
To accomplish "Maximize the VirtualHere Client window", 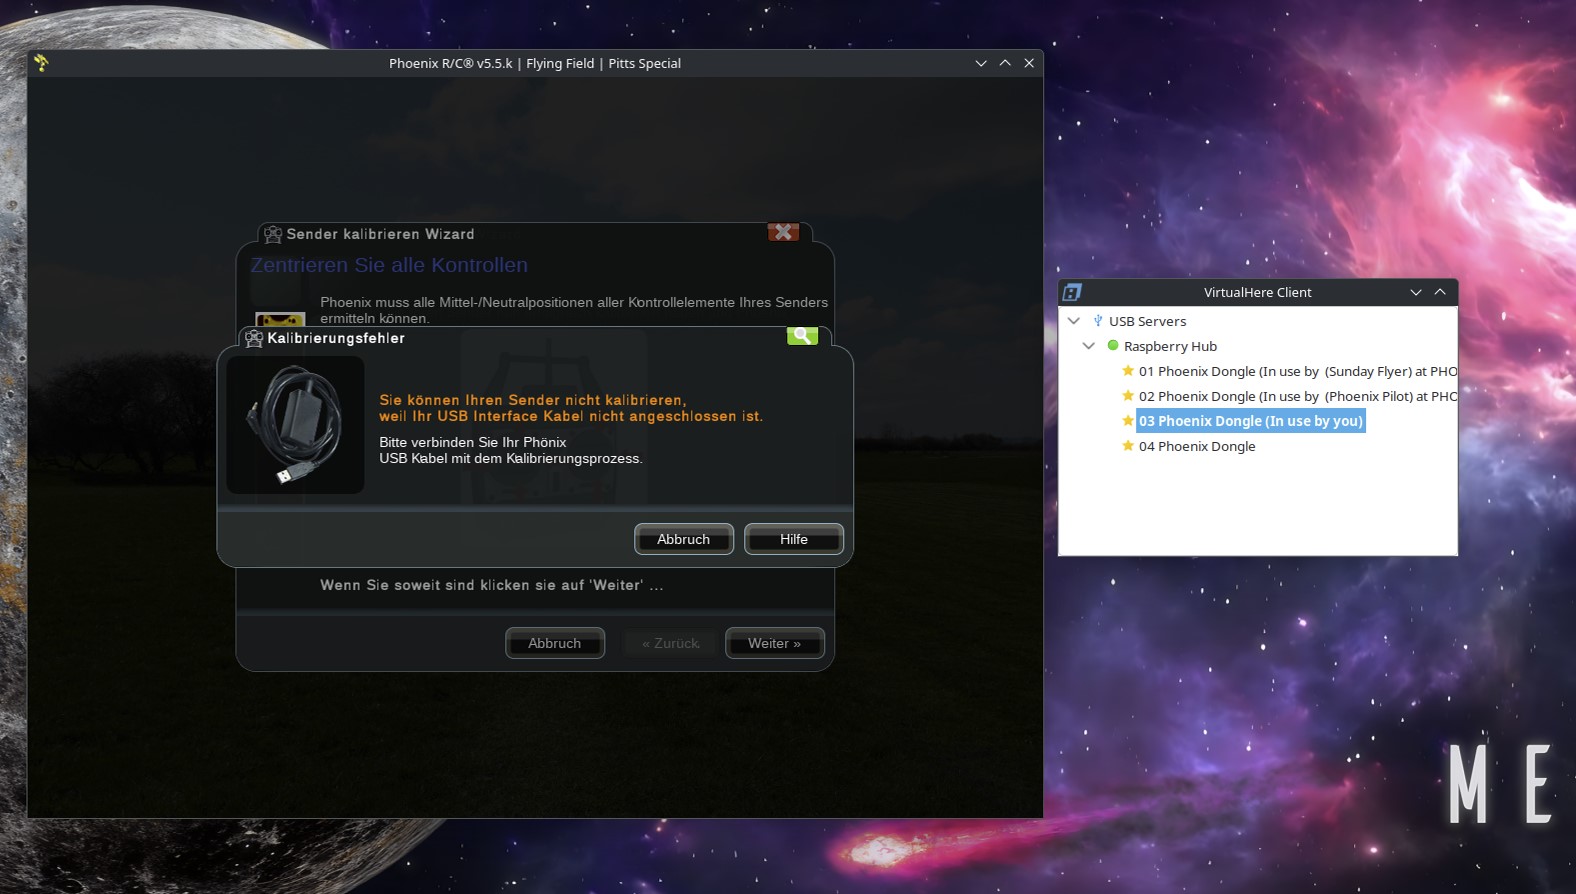I will 1440,292.
